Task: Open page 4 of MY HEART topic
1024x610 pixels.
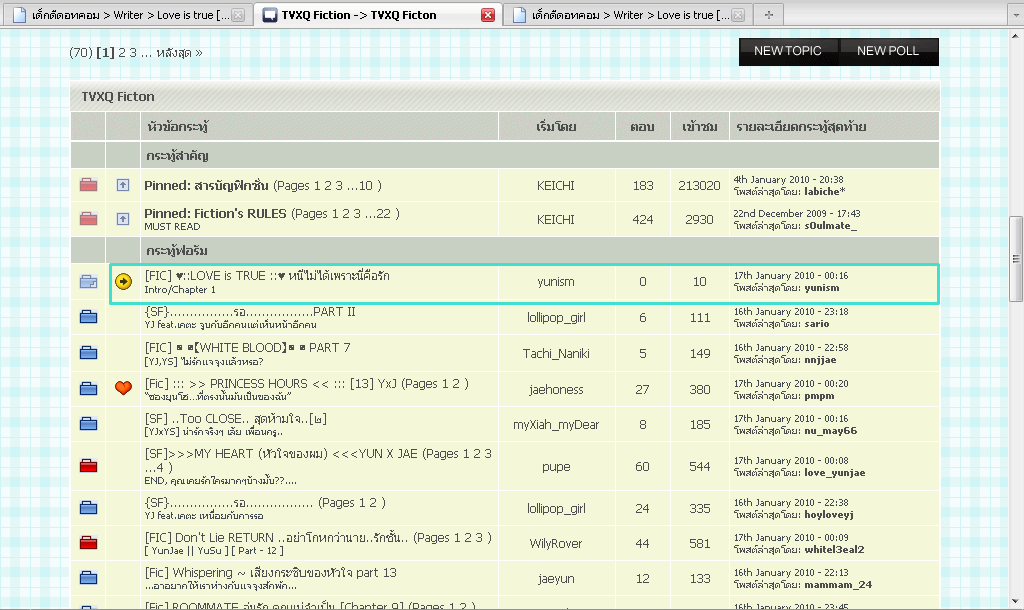Action: point(161,468)
